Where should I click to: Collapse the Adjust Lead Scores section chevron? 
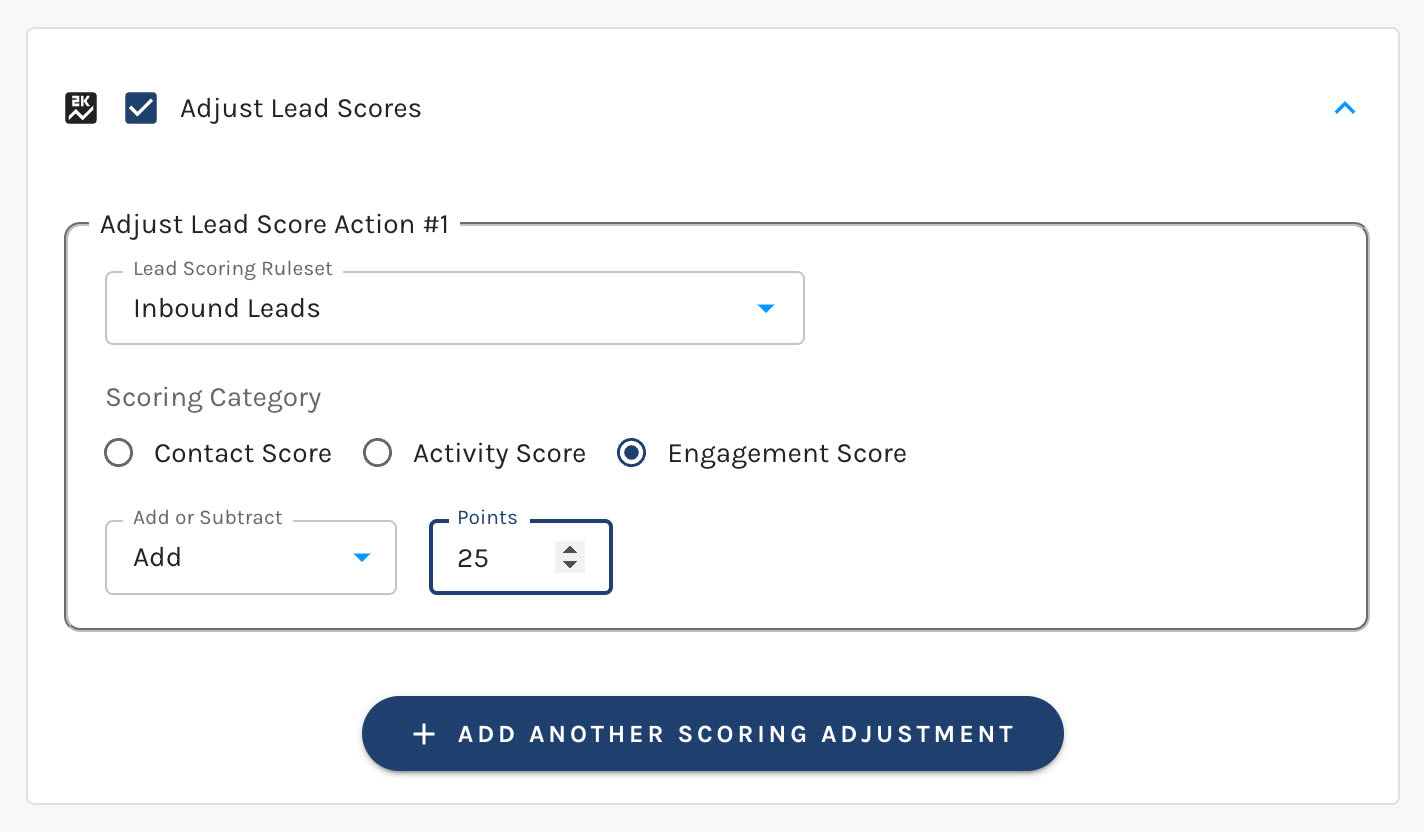click(1345, 108)
